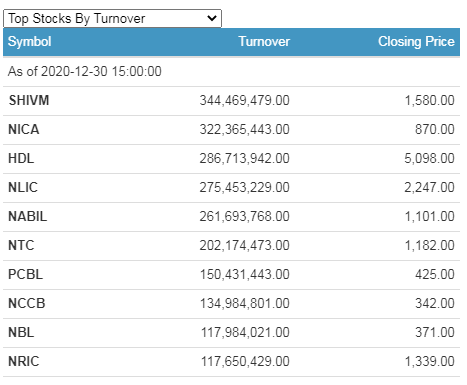Select NRIC closing price 1,339.00

[x=430, y=361]
